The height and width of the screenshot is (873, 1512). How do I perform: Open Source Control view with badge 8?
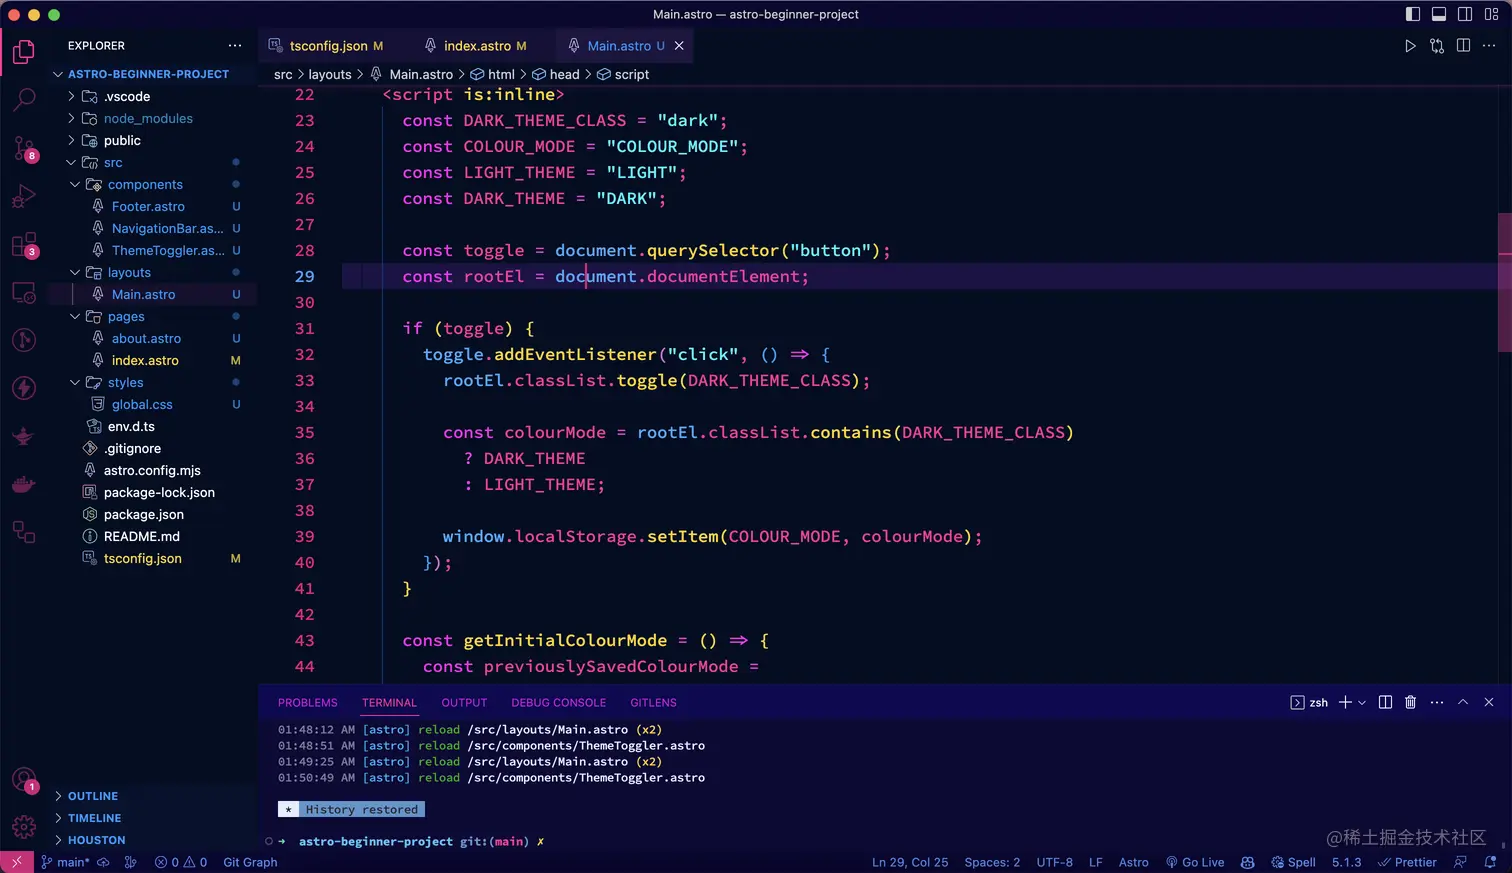coord(24,148)
